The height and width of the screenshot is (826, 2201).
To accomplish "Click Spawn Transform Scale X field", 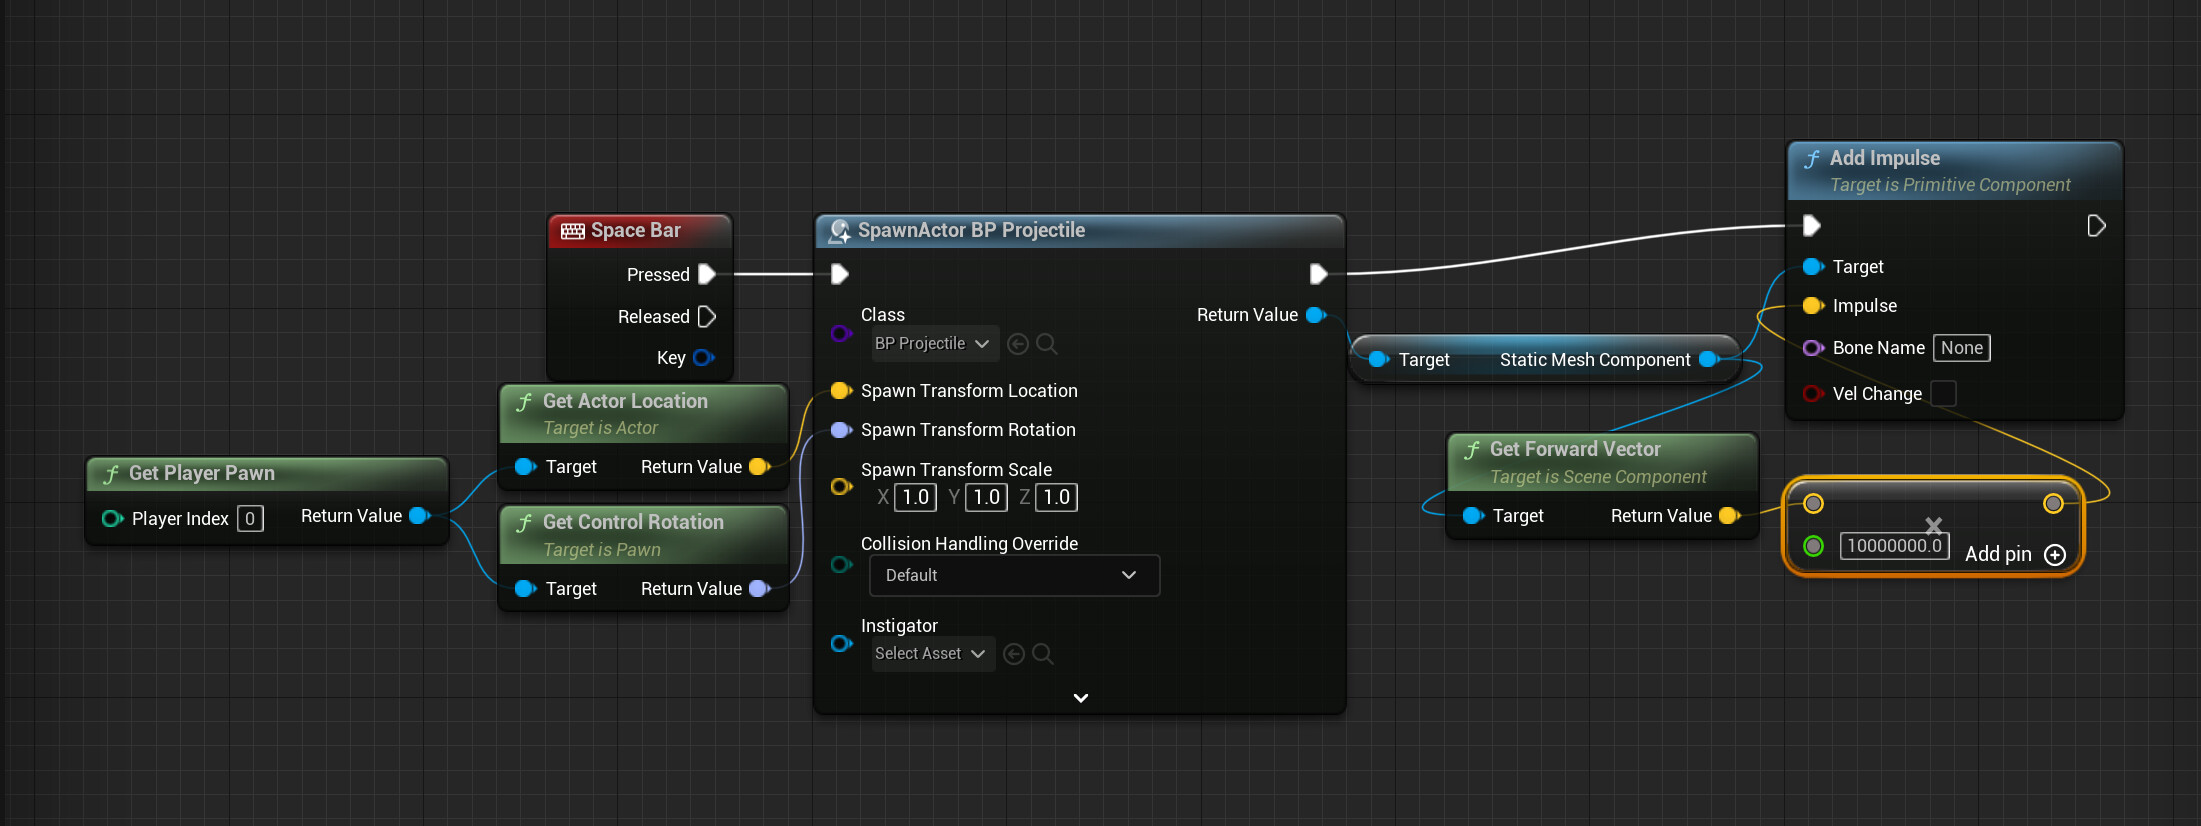I will click(x=915, y=498).
